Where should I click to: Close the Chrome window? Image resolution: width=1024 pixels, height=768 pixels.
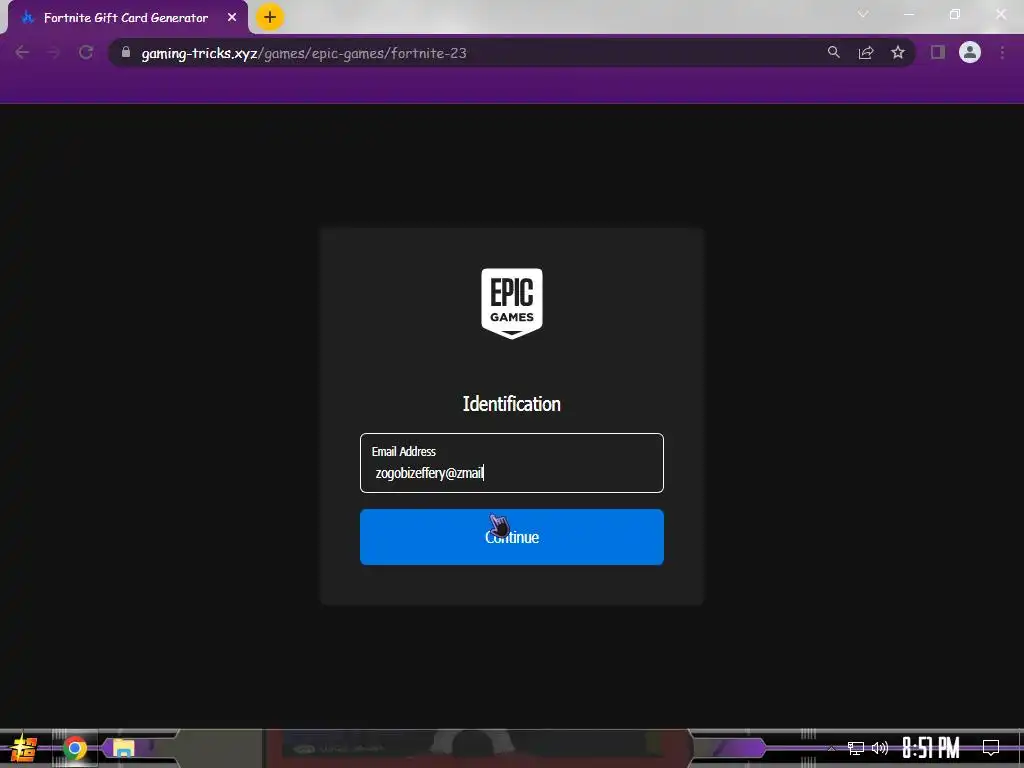(1000, 14)
